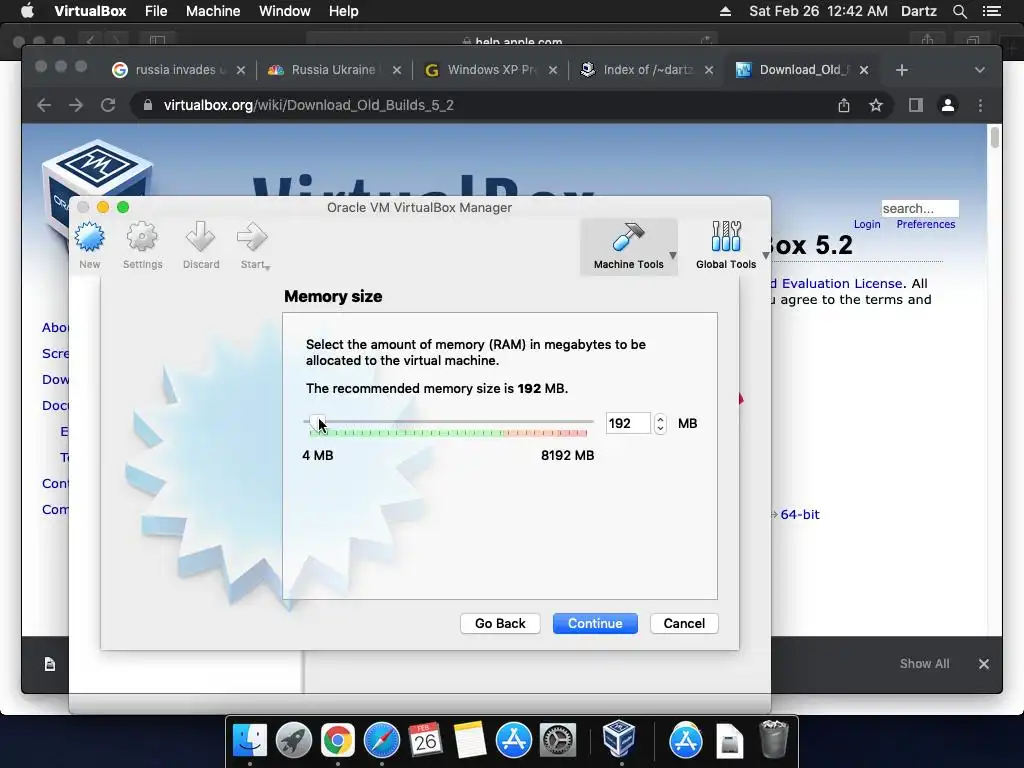Click the share icon in Chrome address bar
This screenshot has height=768, width=1024.
coord(844,105)
